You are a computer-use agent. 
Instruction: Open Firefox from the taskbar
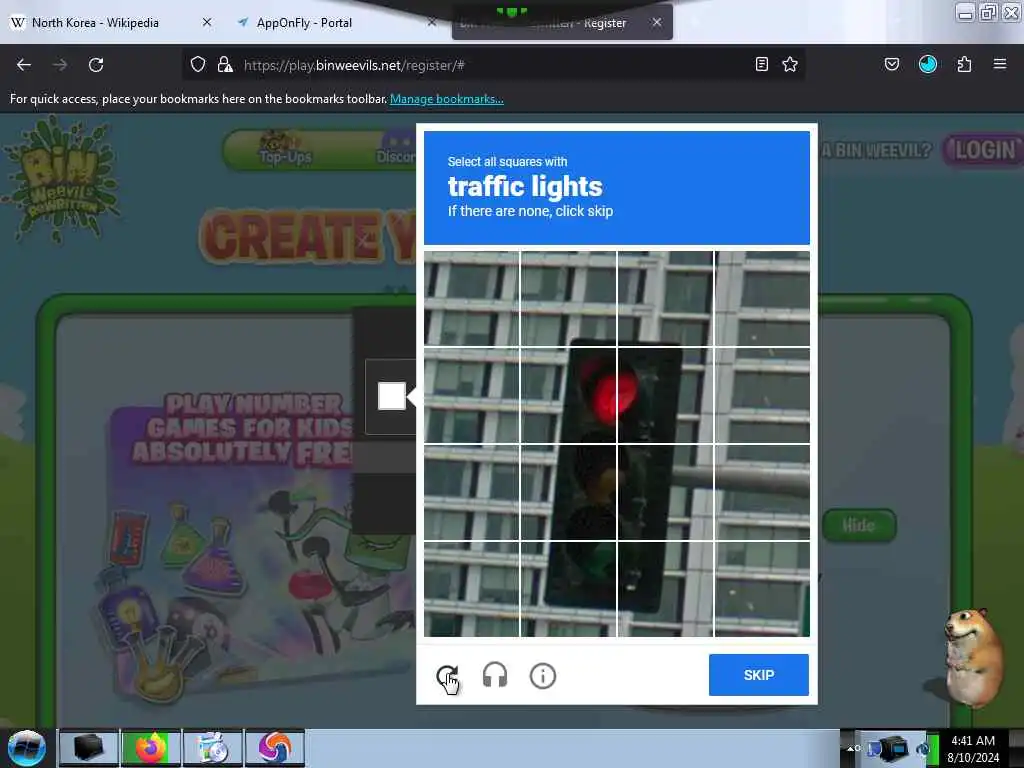[x=151, y=748]
